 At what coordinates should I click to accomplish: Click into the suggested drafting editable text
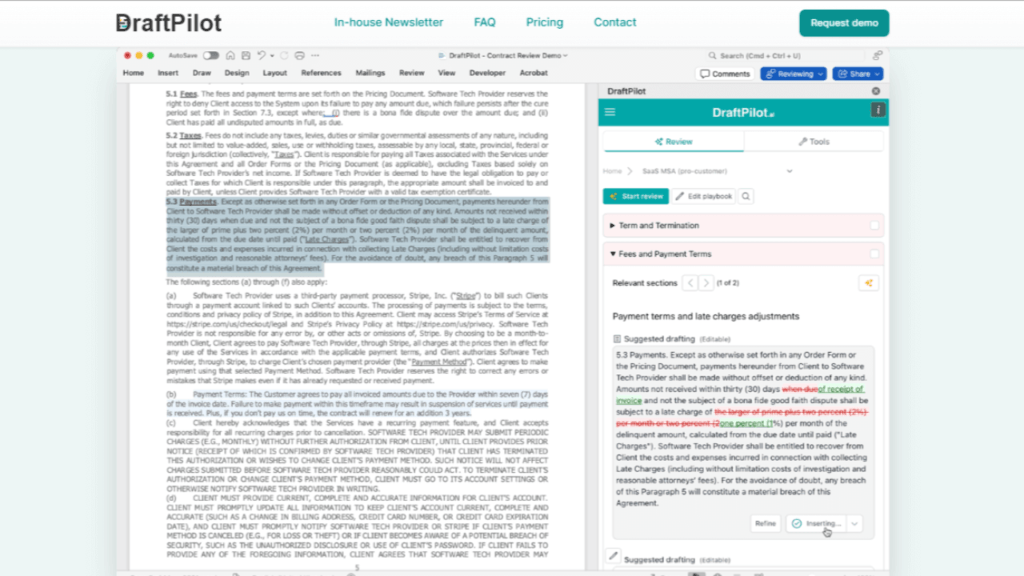coord(743,429)
